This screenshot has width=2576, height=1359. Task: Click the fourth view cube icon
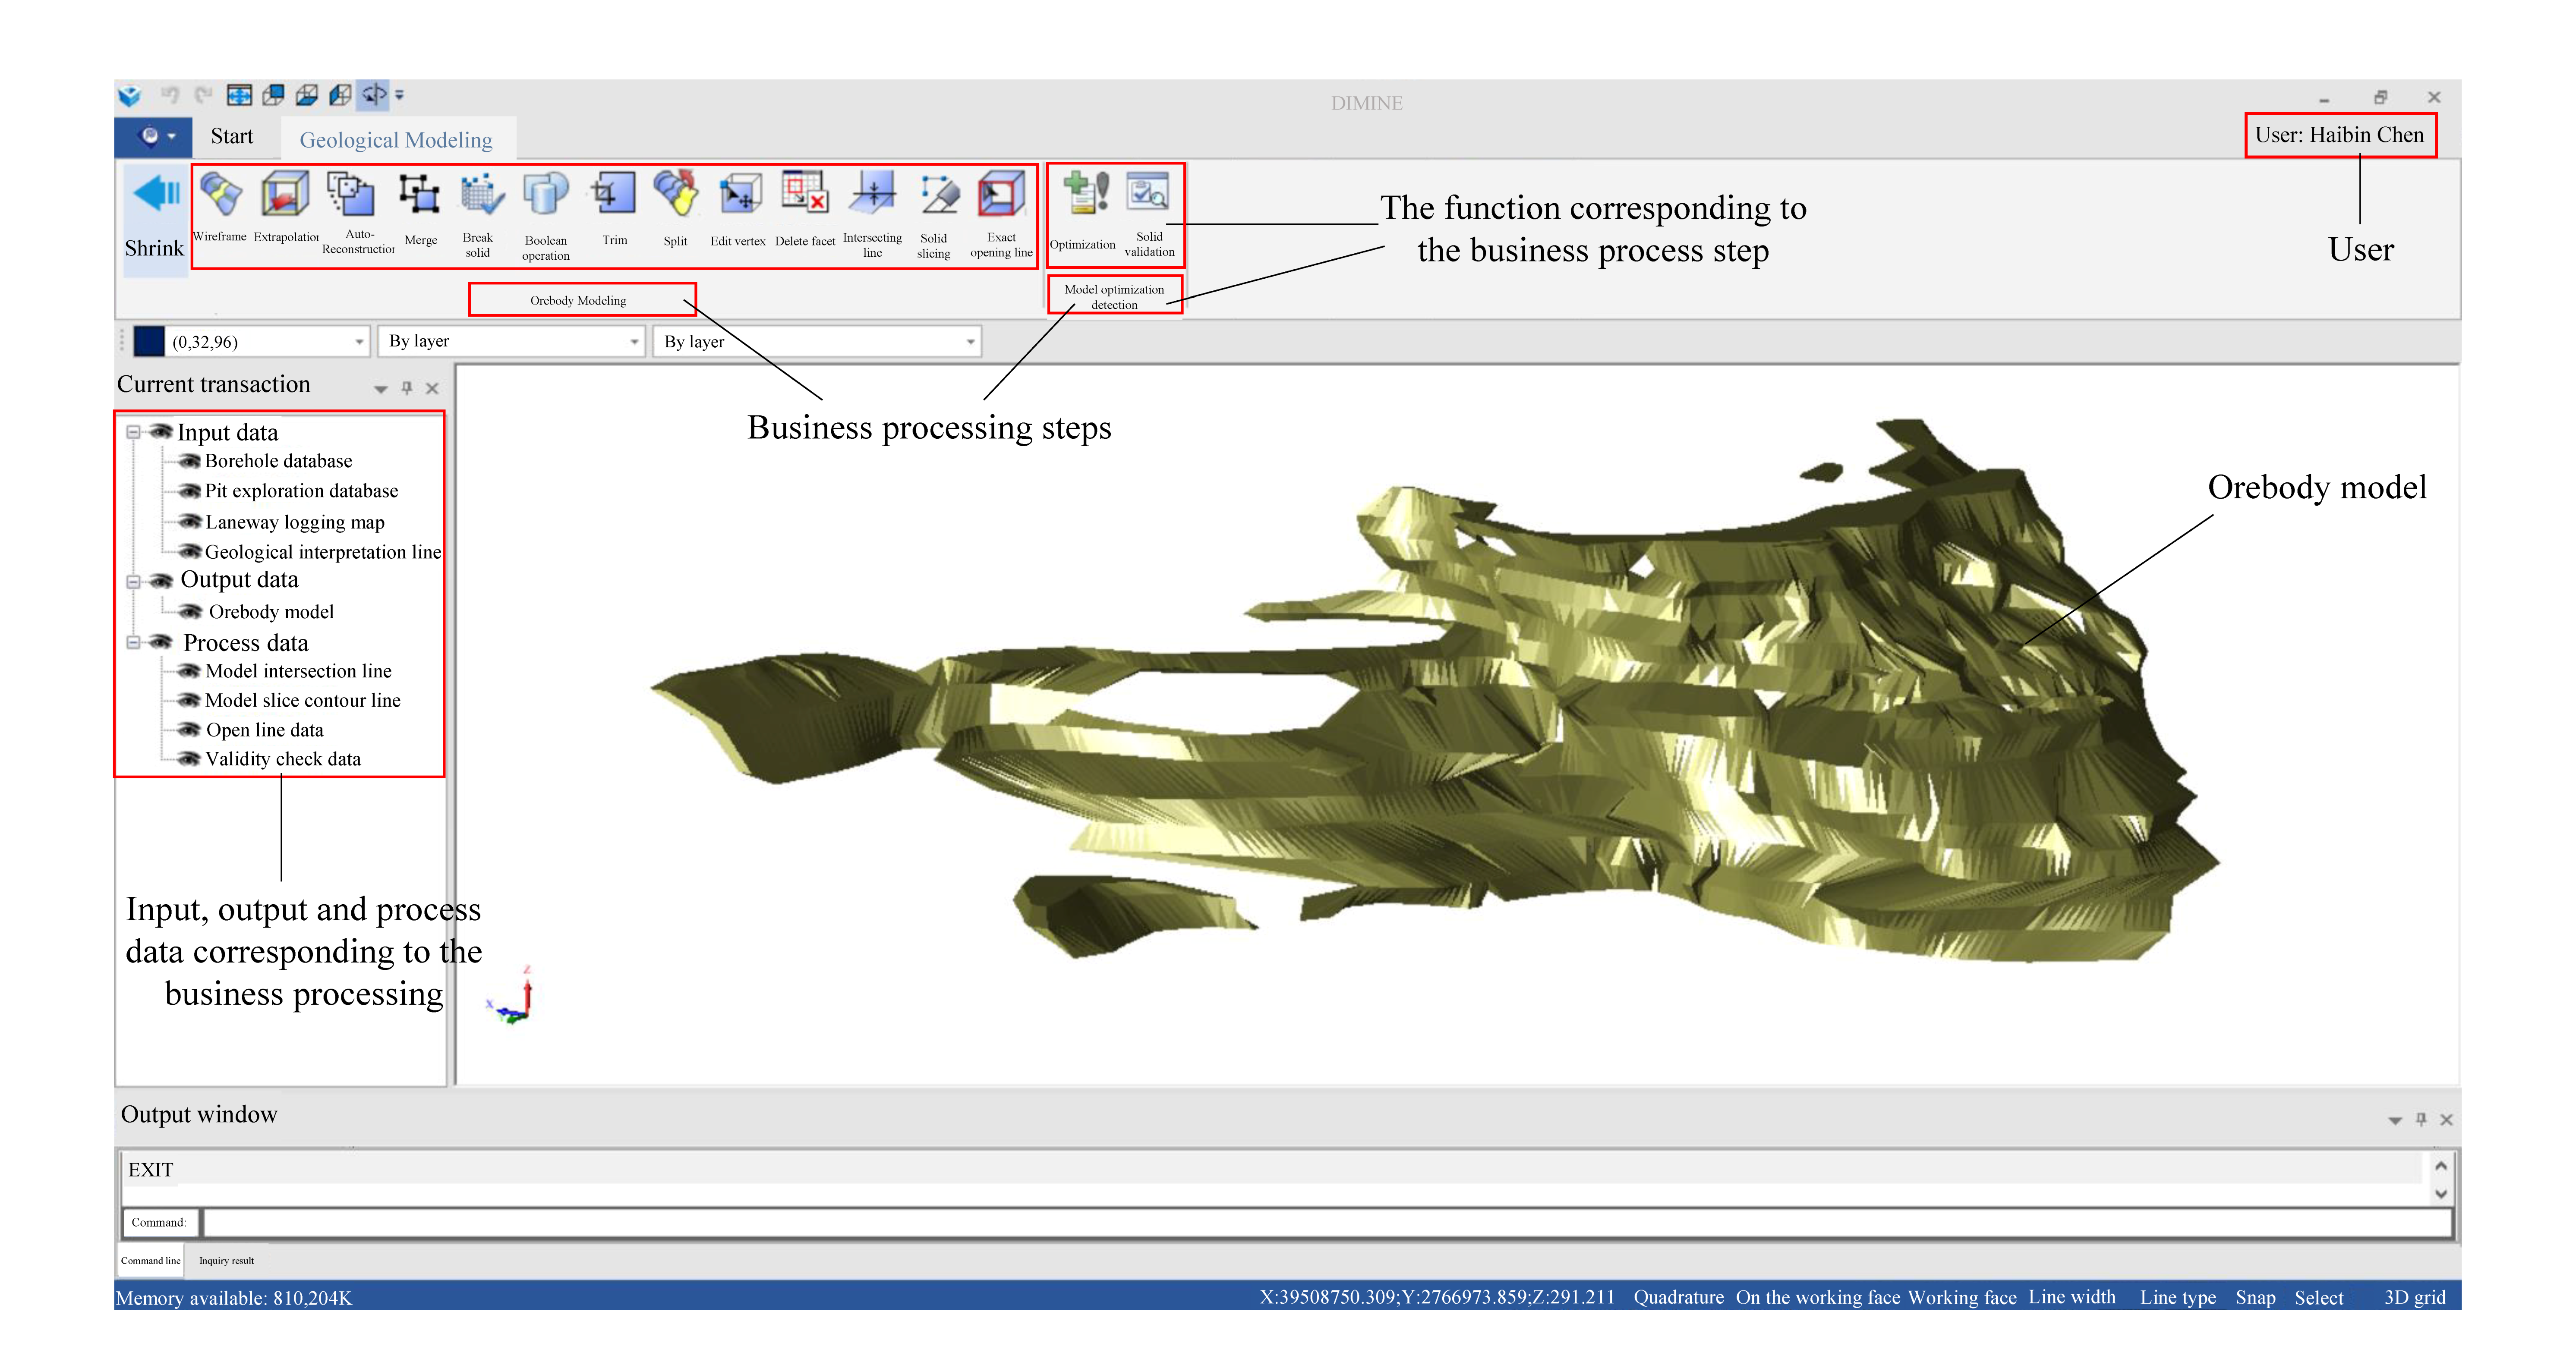coord(340,95)
